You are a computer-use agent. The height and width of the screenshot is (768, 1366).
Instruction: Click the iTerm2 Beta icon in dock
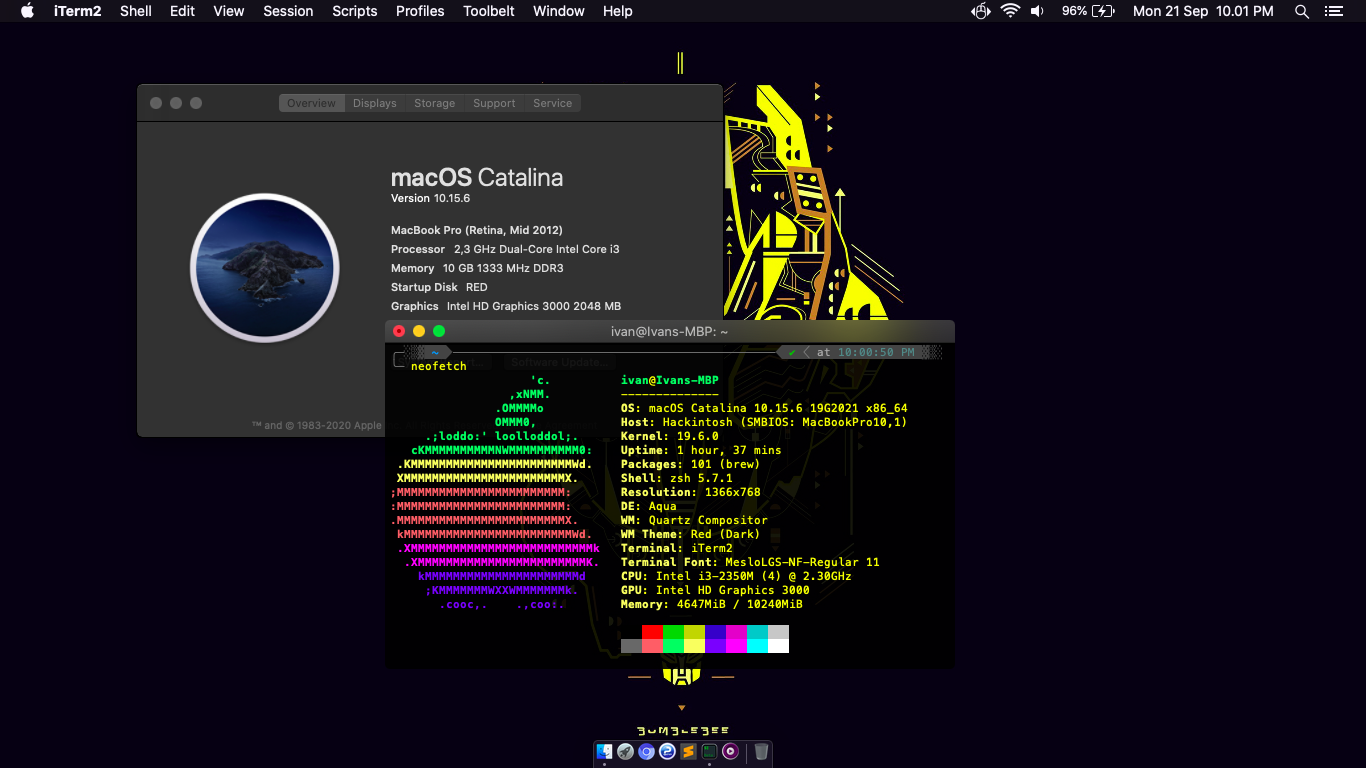(x=709, y=751)
